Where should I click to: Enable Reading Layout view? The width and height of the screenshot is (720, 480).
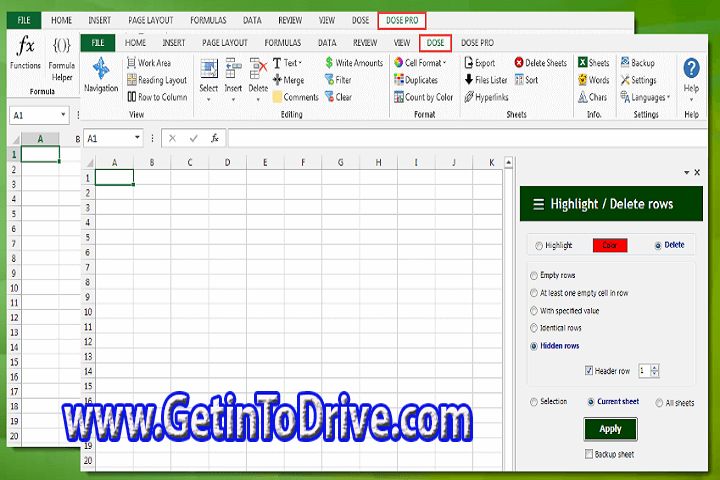point(157,80)
